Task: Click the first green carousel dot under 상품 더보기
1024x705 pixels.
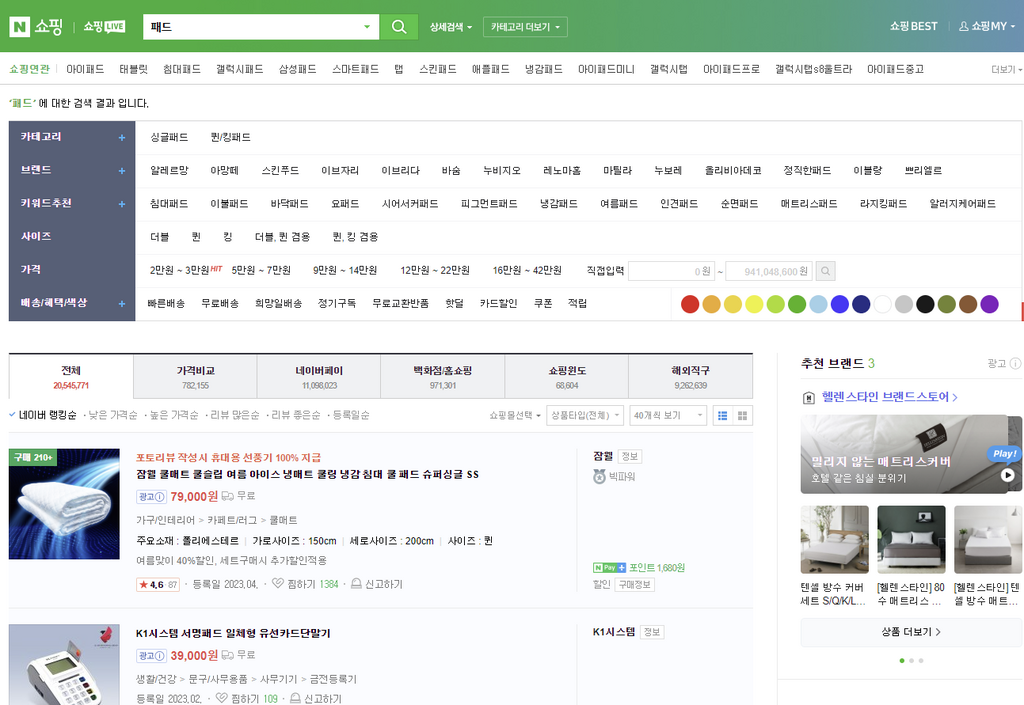Action: [902, 661]
